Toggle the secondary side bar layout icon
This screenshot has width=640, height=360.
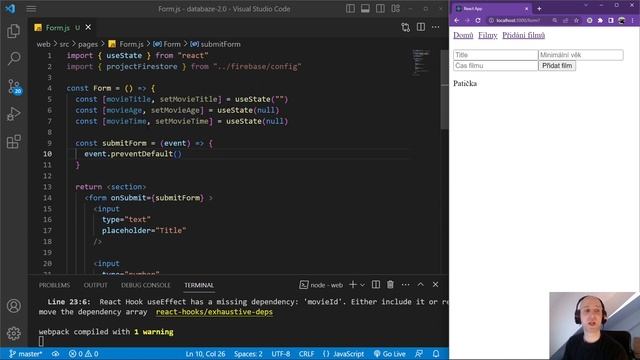point(380,9)
